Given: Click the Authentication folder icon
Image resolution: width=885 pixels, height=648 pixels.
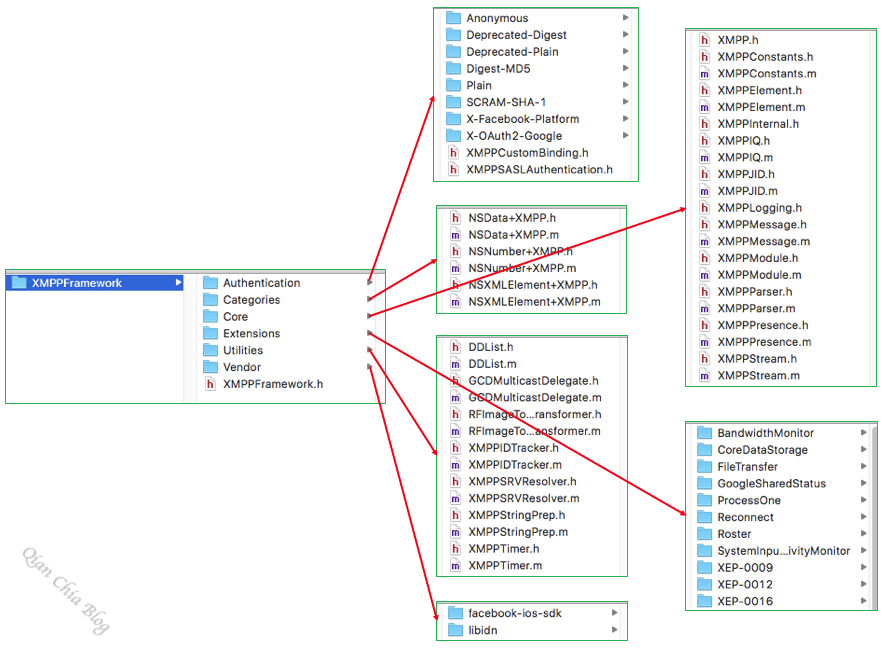Looking at the screenshot, I should [211, 283].
